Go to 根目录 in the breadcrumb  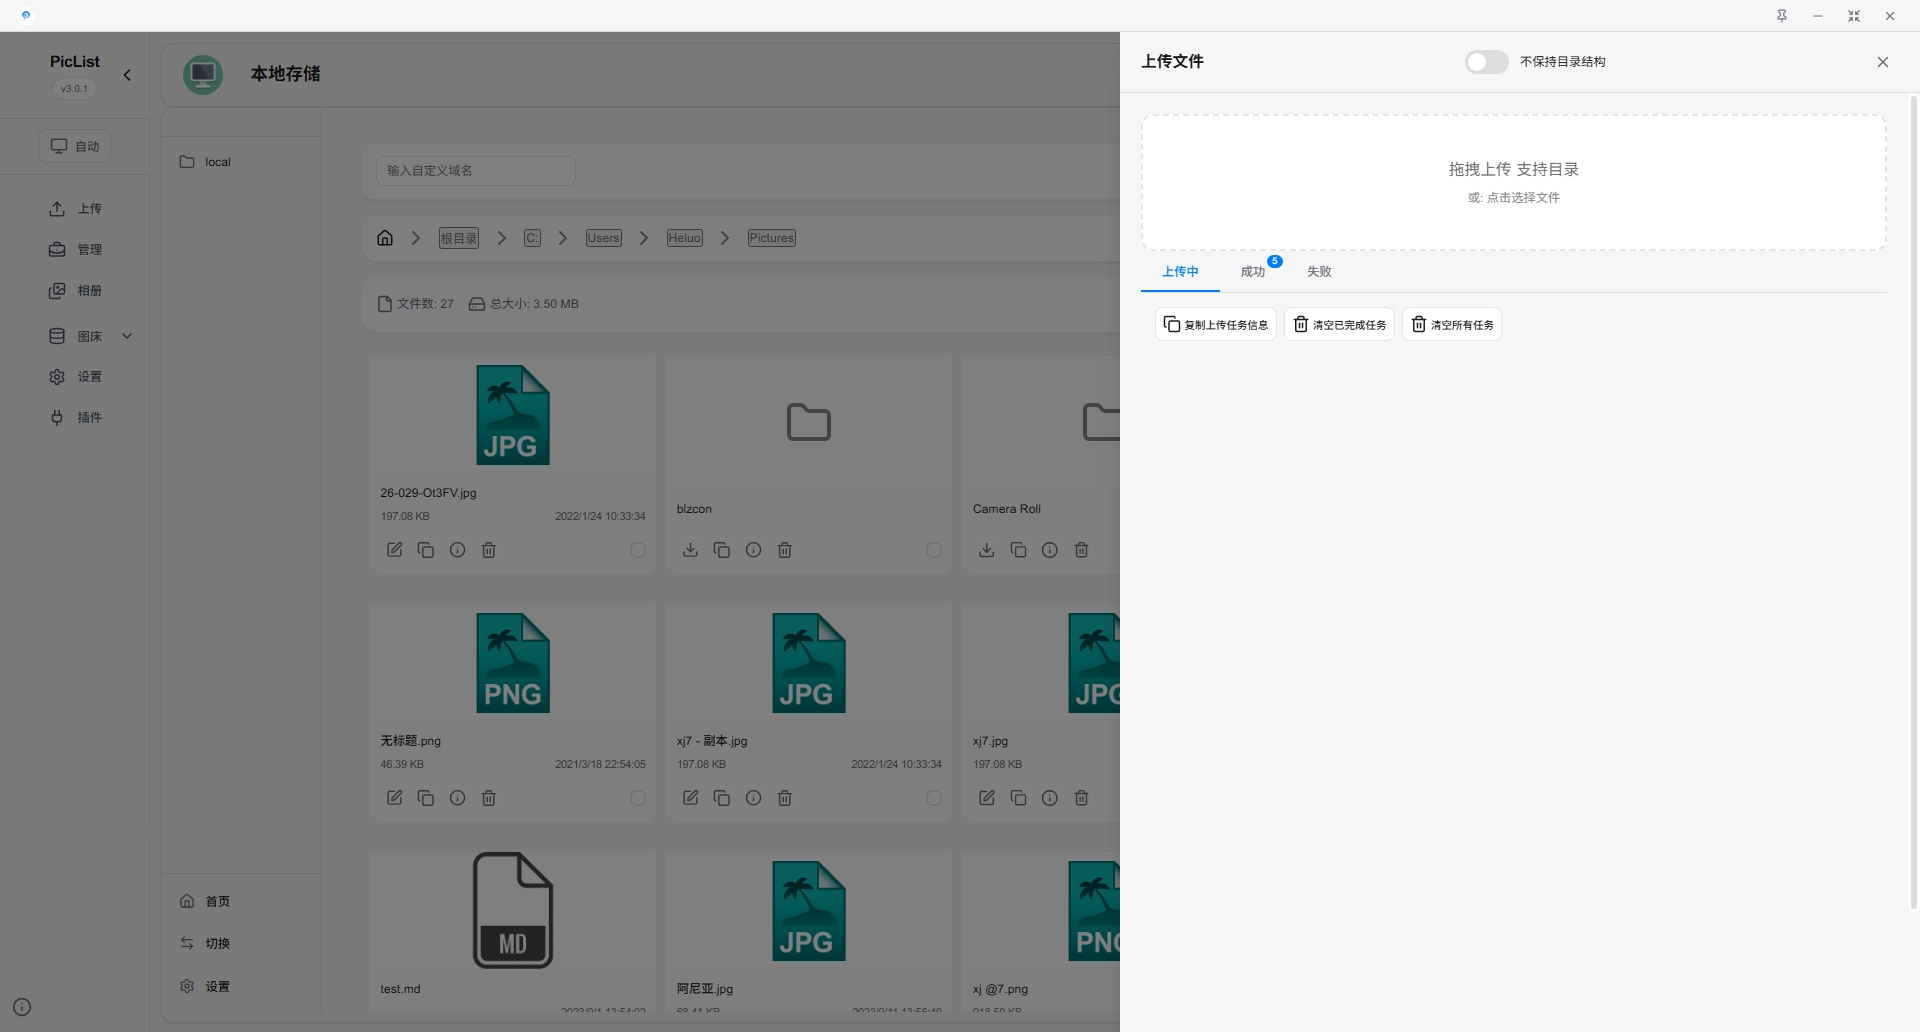459,238
